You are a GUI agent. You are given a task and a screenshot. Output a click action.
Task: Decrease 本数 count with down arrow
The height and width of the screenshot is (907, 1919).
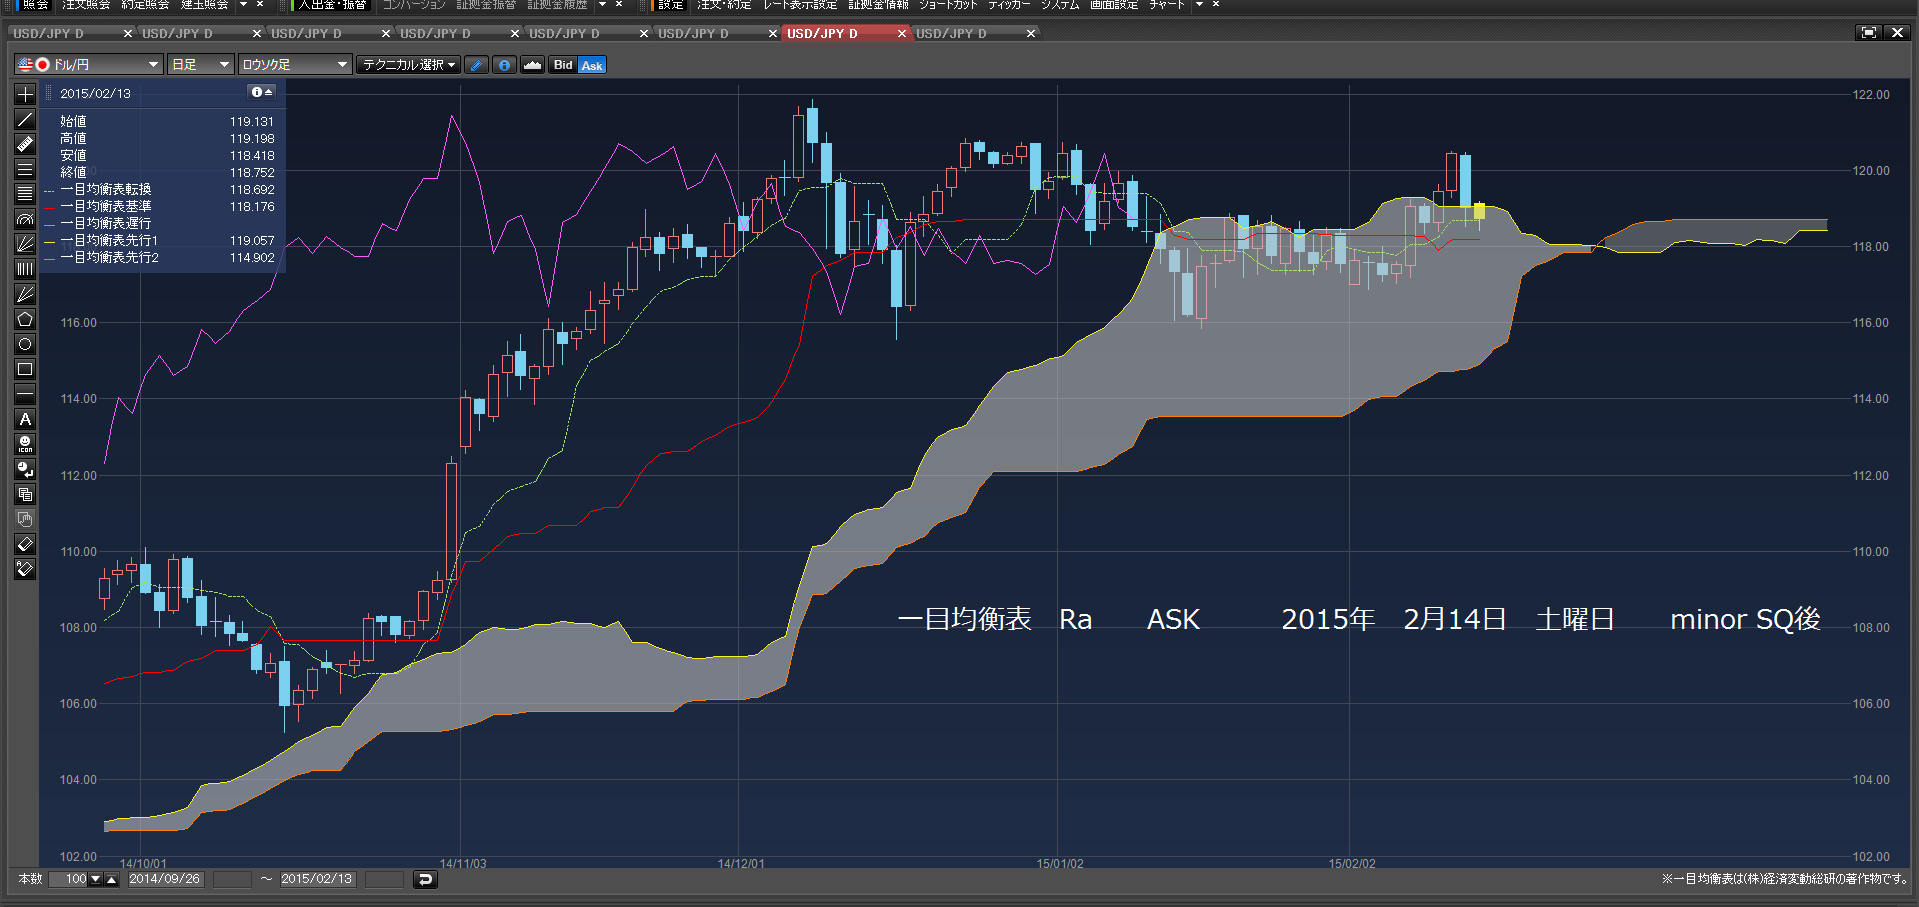95,879
